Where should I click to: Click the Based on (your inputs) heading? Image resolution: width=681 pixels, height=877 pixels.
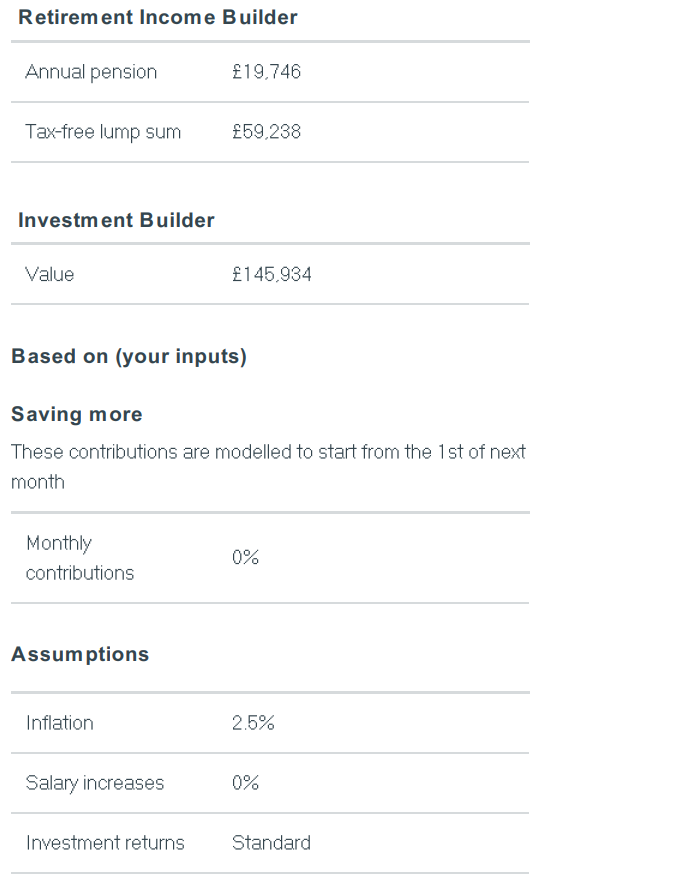click(x=129, y=357)
